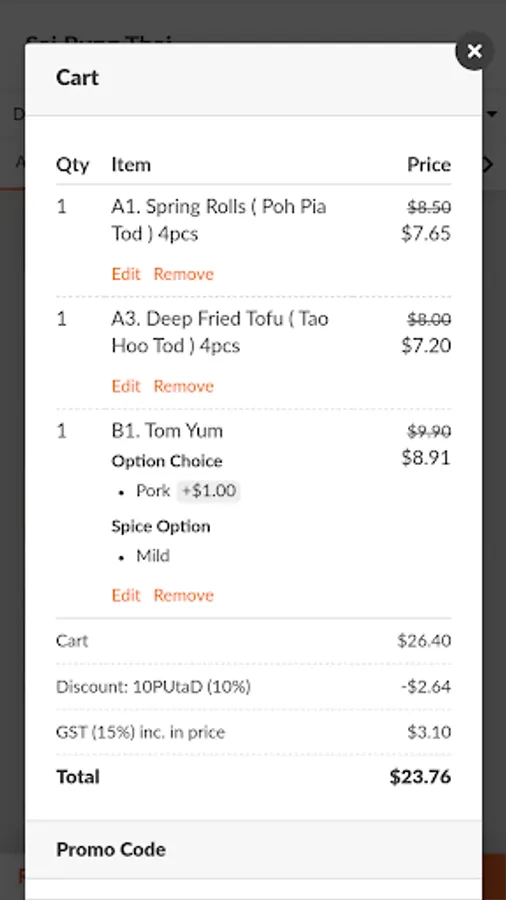
Task: Select the A1 Spring Rolls item name
Action: 219,220
